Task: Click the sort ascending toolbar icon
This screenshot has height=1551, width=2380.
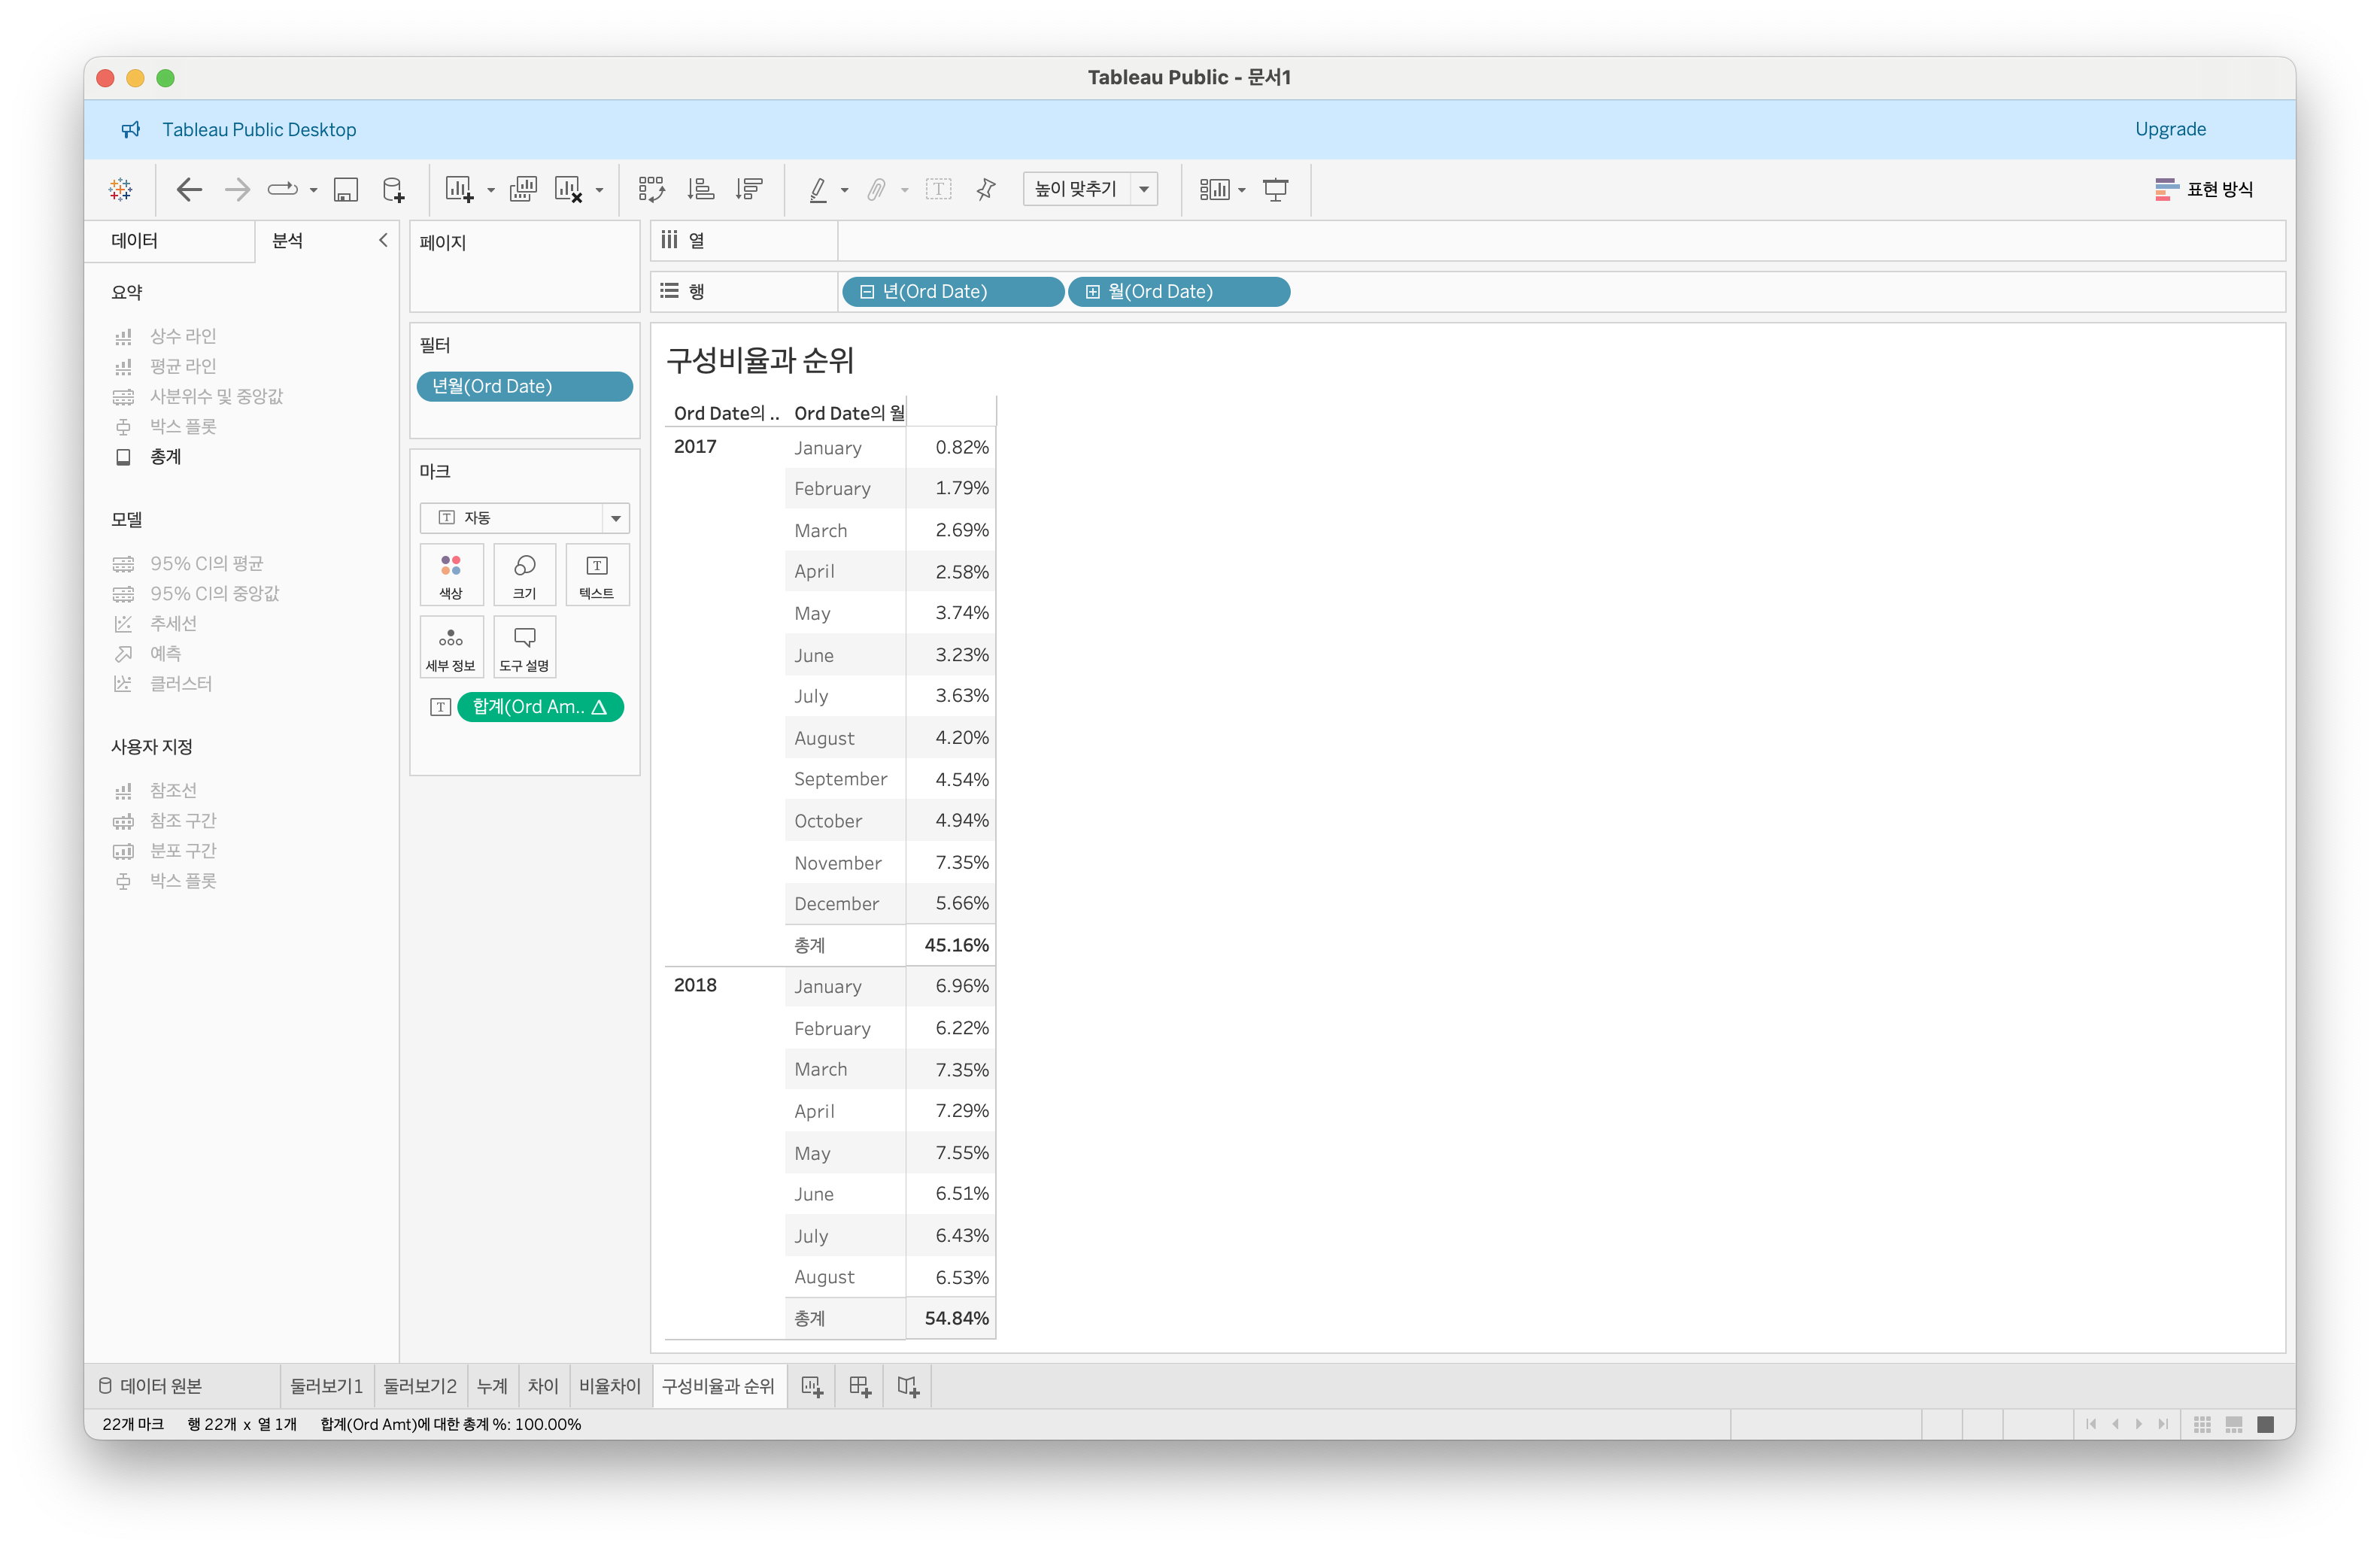Action: coord(701,189)
